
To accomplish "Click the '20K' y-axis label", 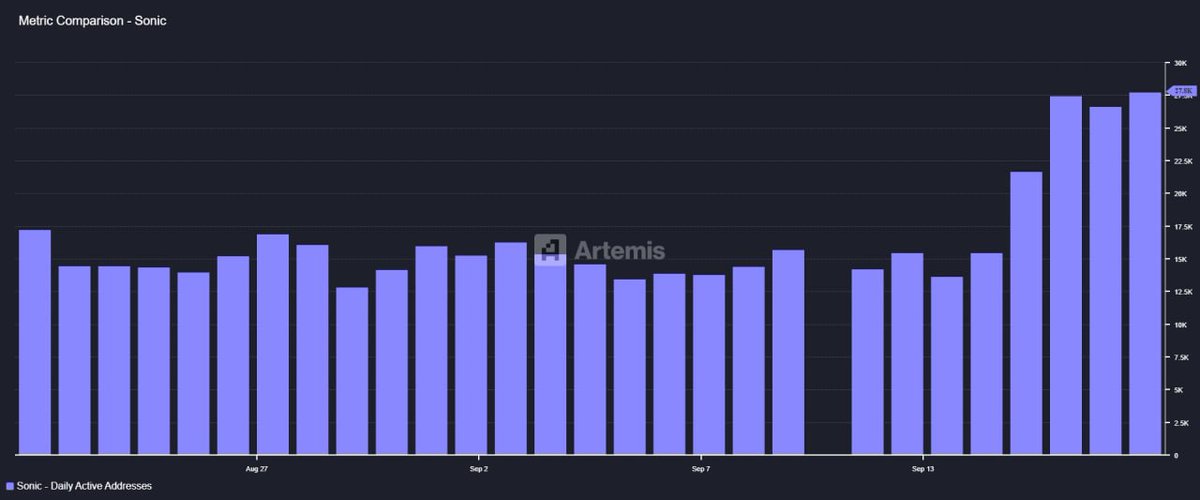I will pyautogui.click(x=1181, y=194).
